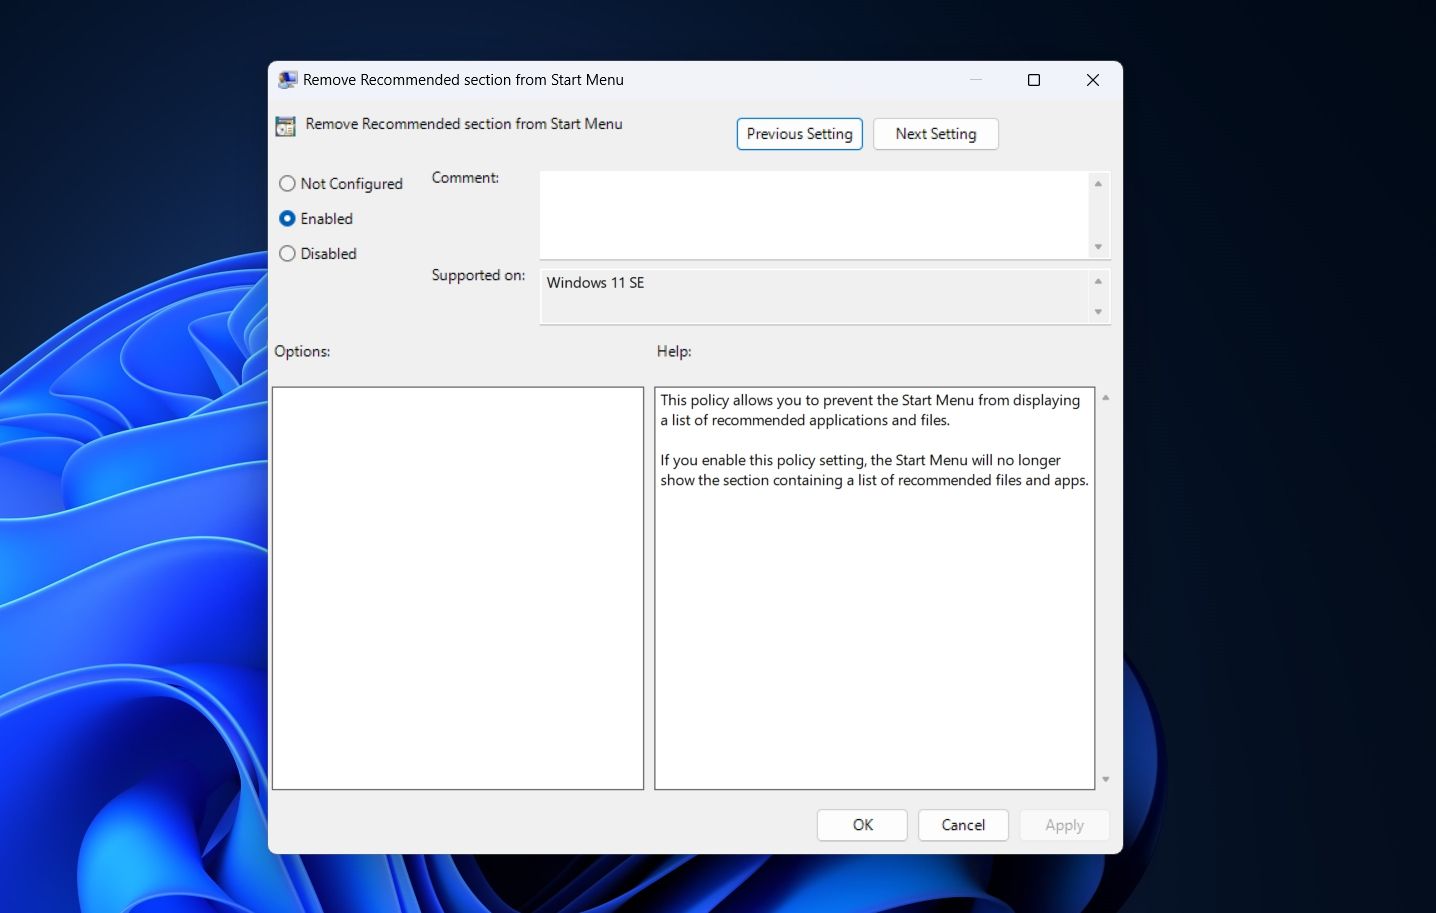The width and height of the screenshot is (1436, 913).
Task: Click the scroll-down arrow of the Help pane
Action: 1105,778
